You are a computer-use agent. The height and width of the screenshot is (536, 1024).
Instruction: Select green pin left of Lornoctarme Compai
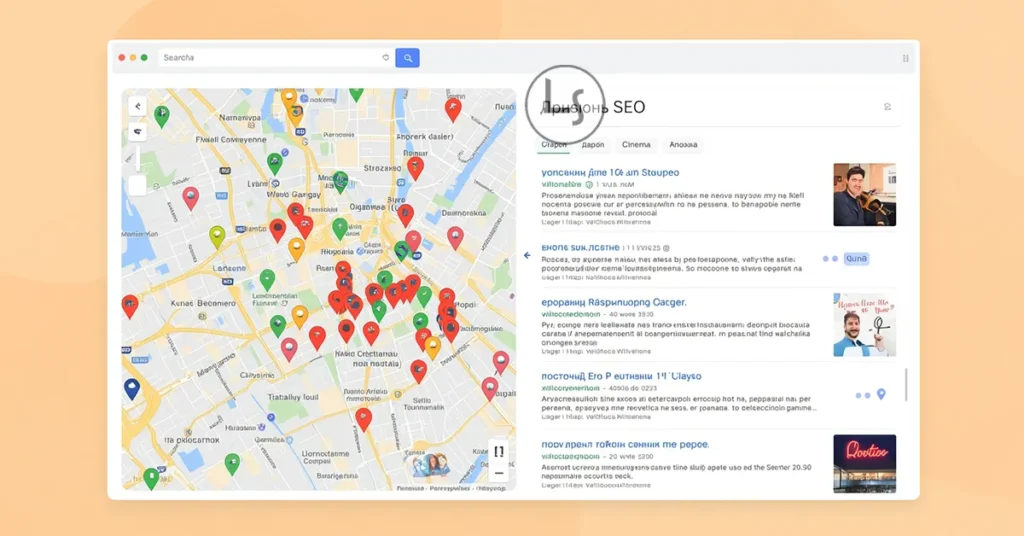click(x=232, y=464)
